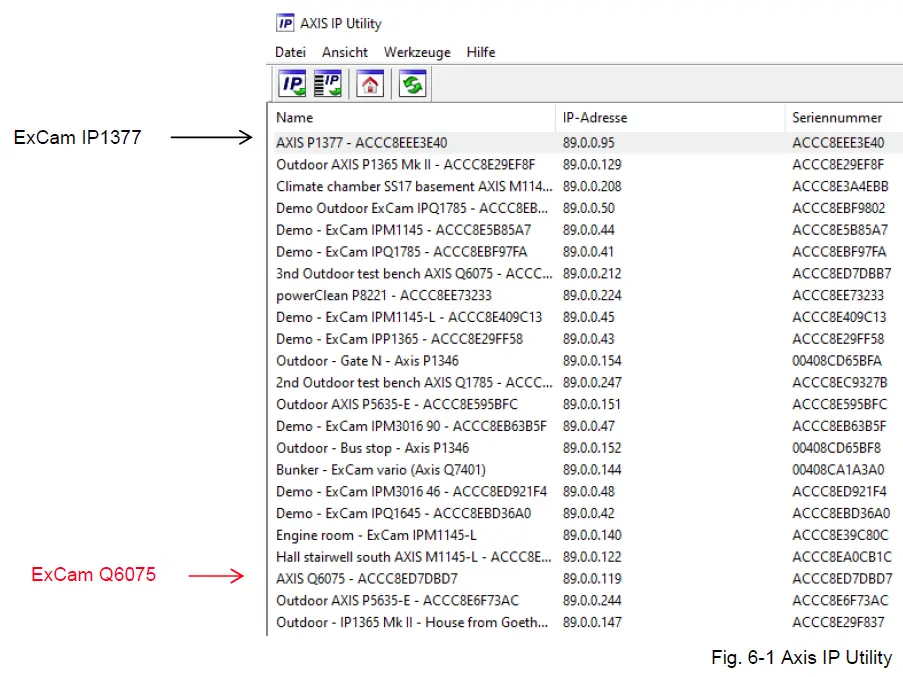Click the Assign IP address toolbar icon
Viewport: 903px width, 677px height.
[x=293, y=85]
